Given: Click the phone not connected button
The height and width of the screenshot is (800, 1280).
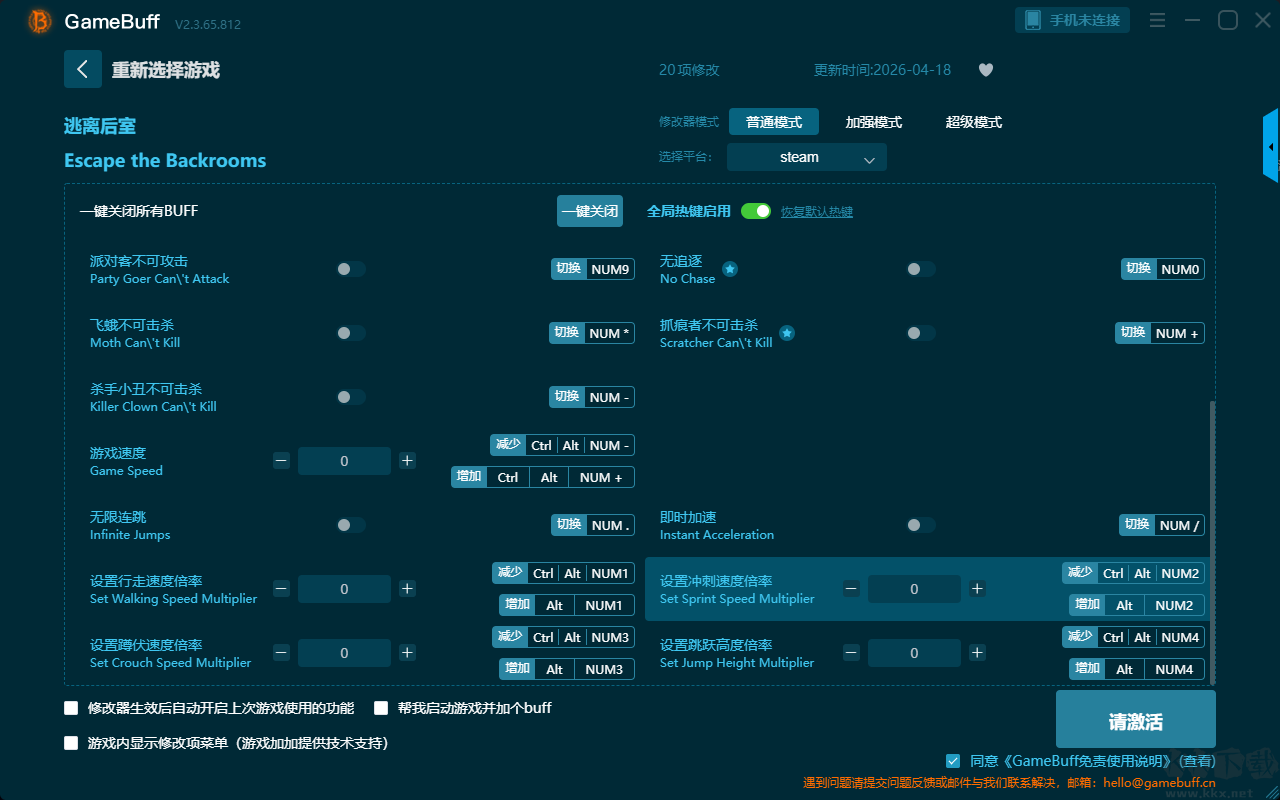Looking at the screenshot, I should (1073, 20).
